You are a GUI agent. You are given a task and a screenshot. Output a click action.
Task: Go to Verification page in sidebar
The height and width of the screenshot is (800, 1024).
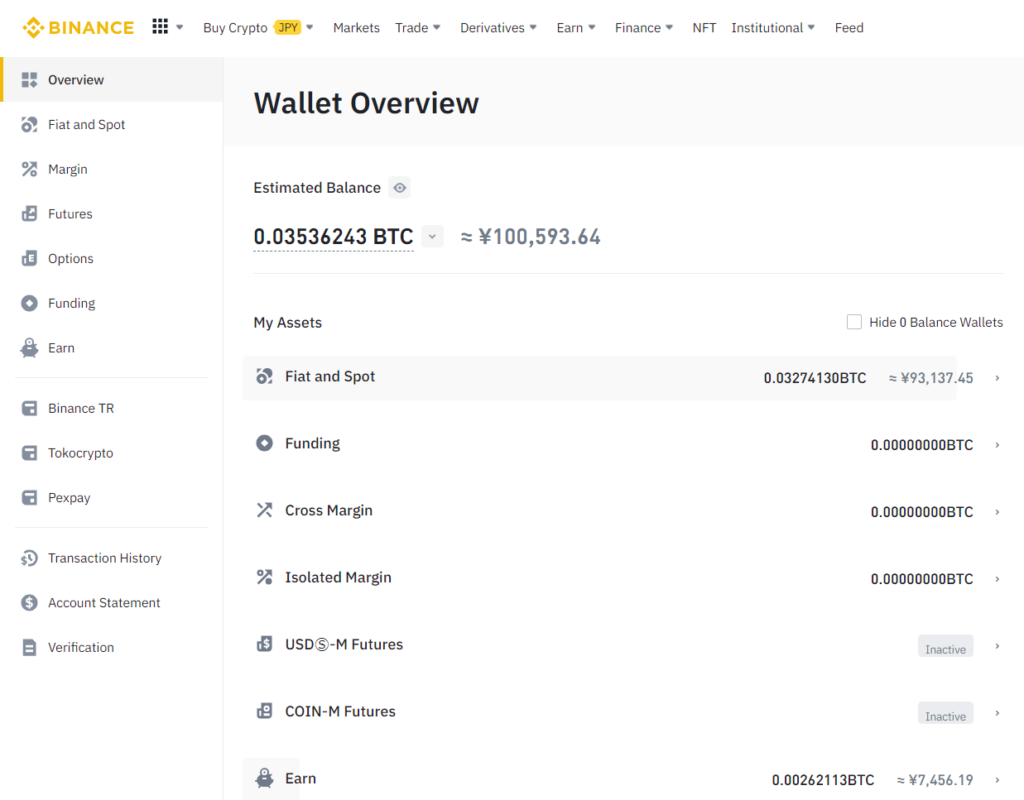(x=80, y=647)
